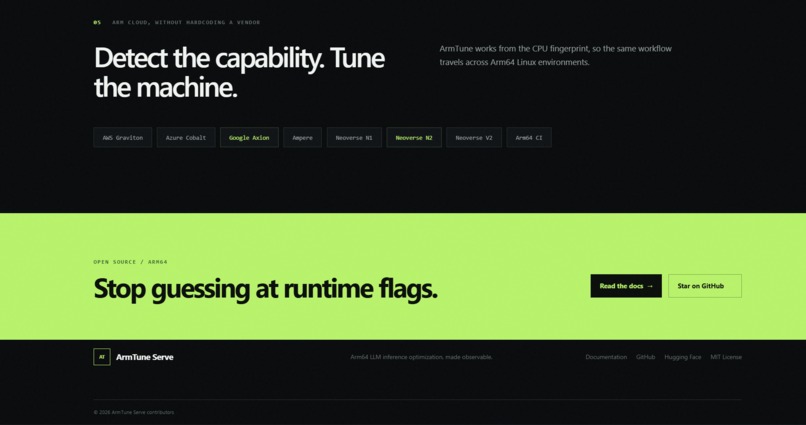806x425 pixels.
Task: Select the Azure Cobalt chip
Action: point(186,138)
